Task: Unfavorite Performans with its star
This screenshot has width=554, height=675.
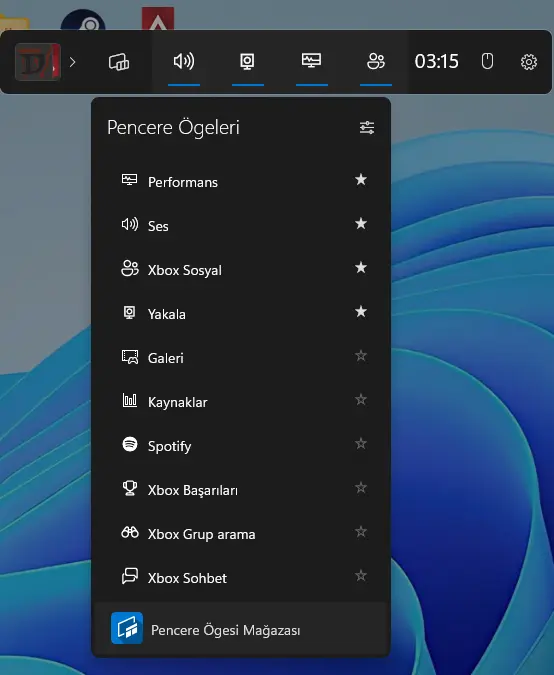Action: 361,180
